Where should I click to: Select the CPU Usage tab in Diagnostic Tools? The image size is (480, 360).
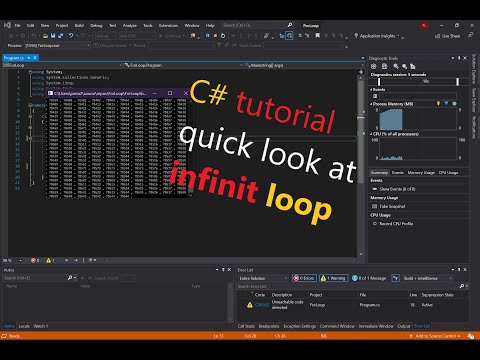pyautogui.click(x=448, y=172)
